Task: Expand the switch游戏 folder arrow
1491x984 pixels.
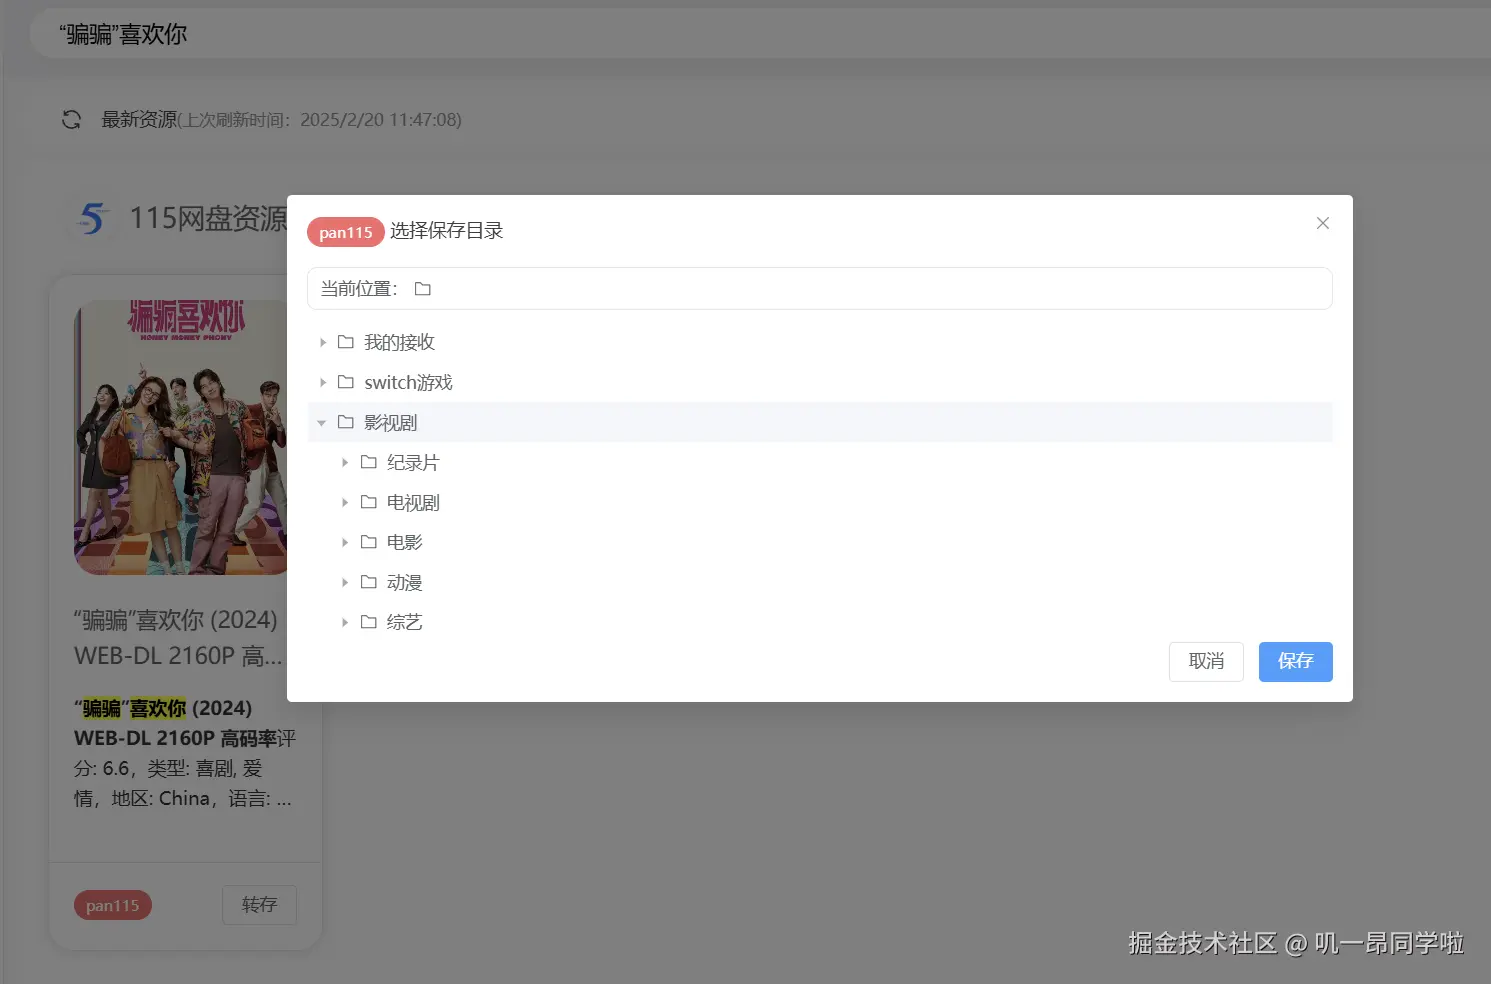Action: coord(323,382)
